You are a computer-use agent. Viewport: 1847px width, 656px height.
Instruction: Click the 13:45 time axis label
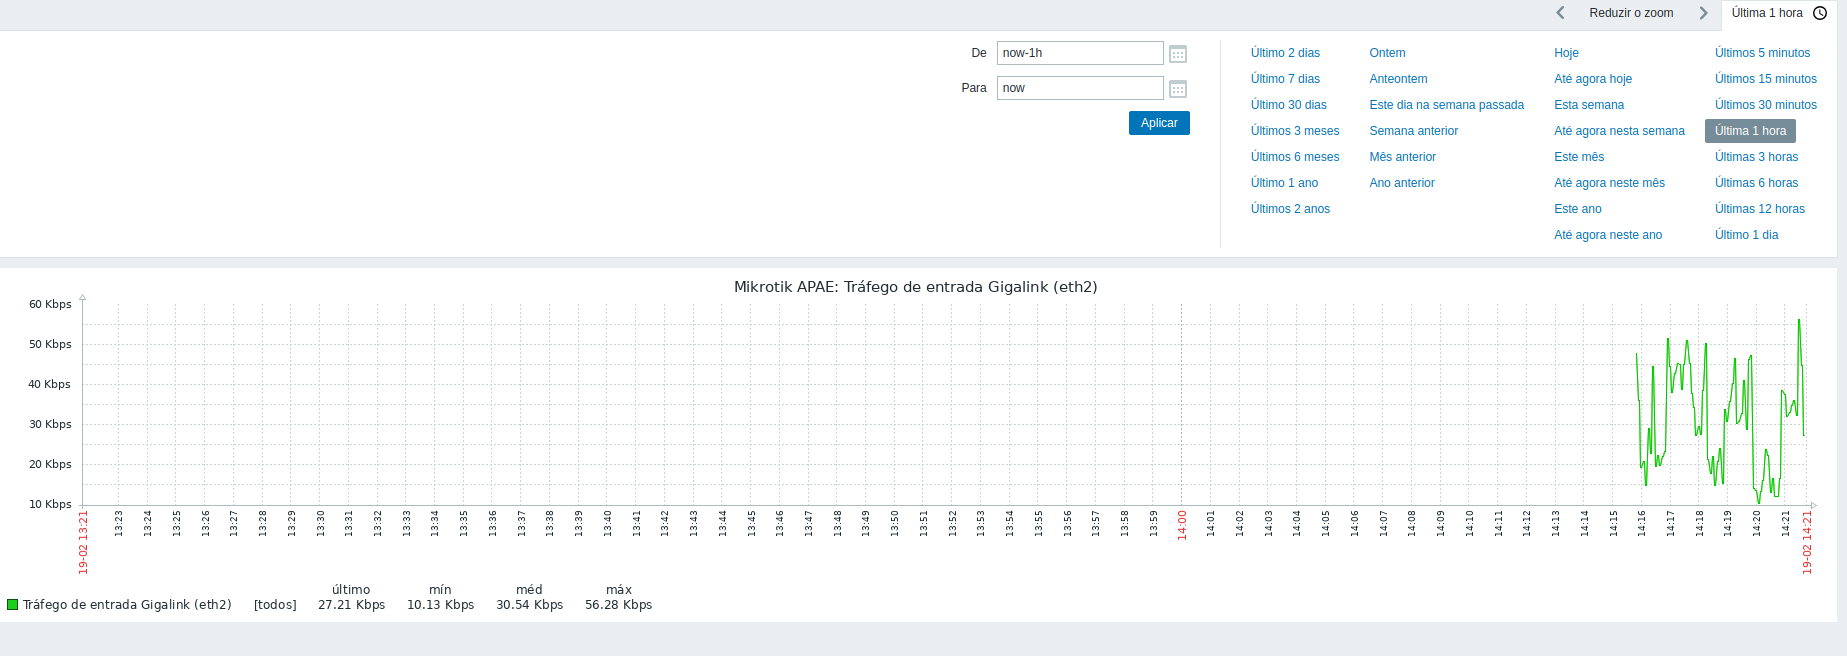(751, 523)
